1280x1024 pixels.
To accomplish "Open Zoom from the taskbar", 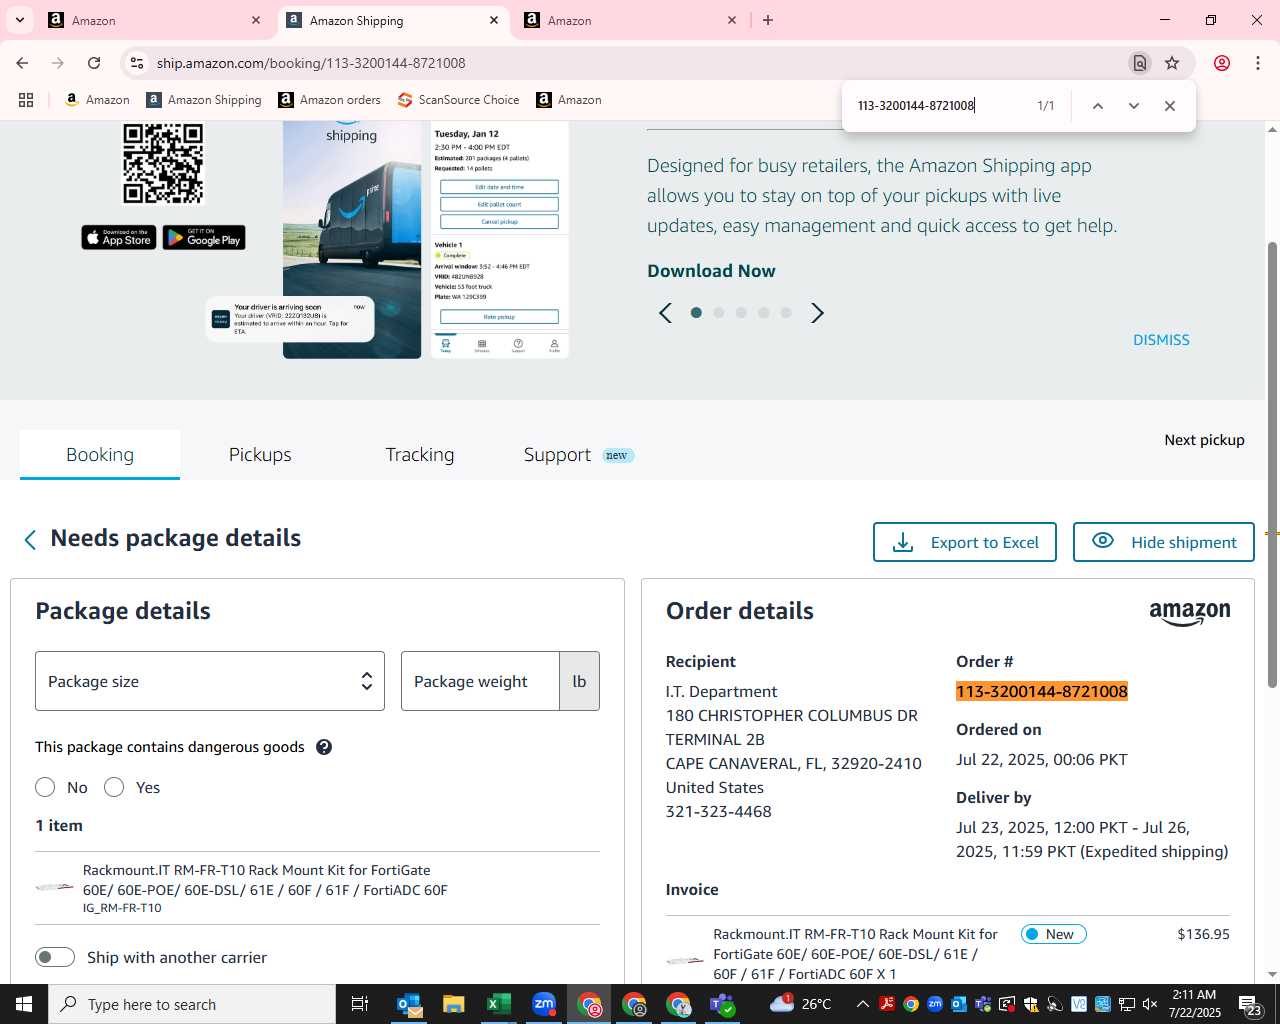I will (544, 1004).
